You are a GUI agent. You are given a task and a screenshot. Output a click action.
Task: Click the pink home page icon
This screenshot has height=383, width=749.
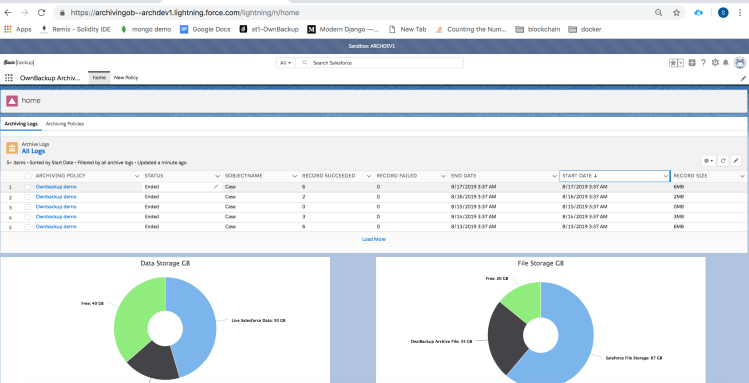click(x=12, y=101)
